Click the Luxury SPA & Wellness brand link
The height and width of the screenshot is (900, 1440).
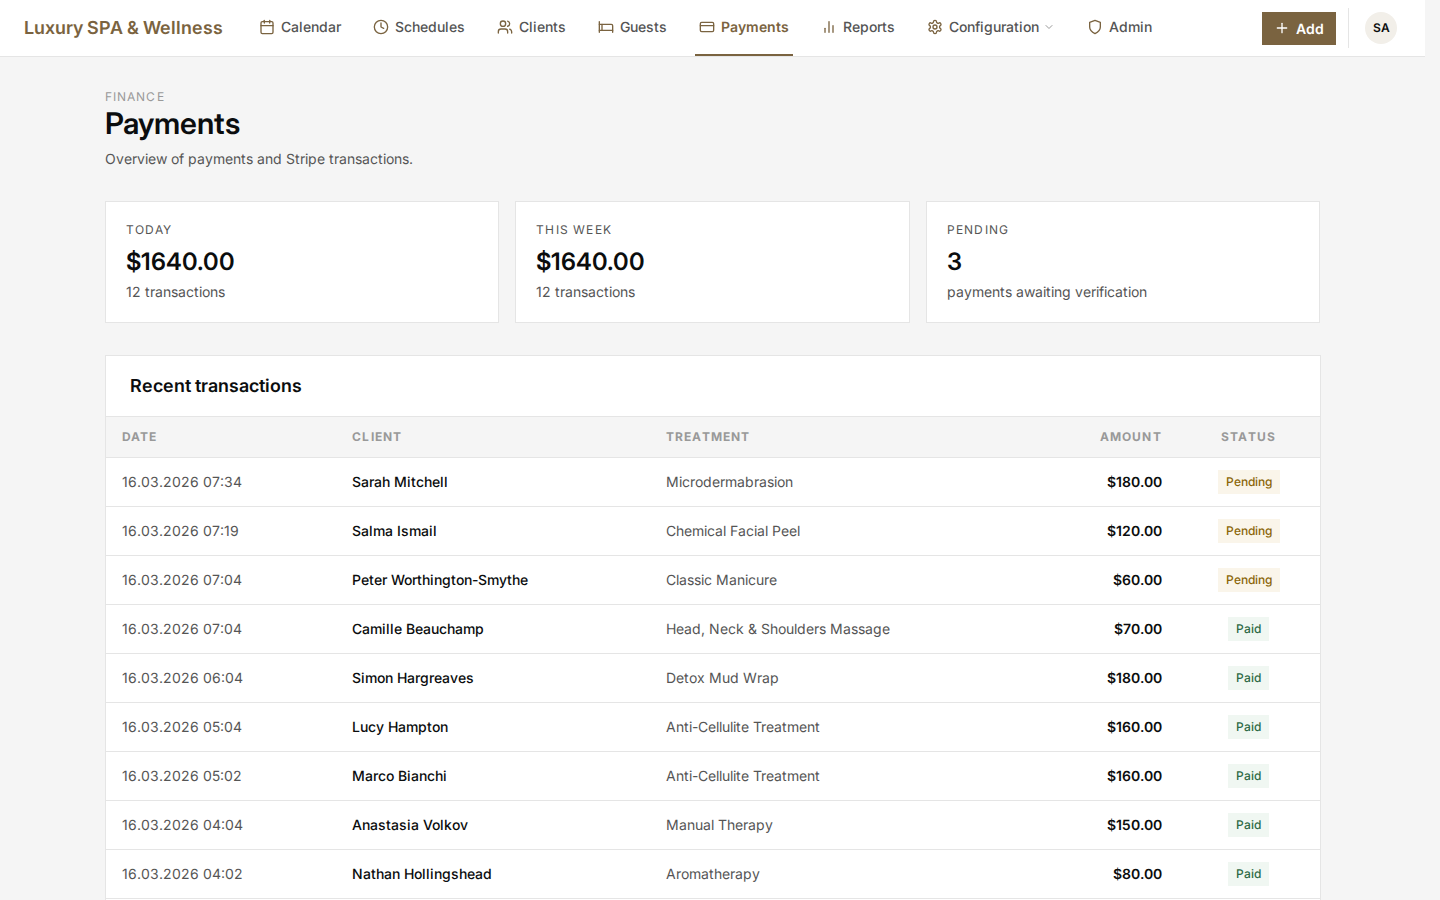tap(123, 27)
